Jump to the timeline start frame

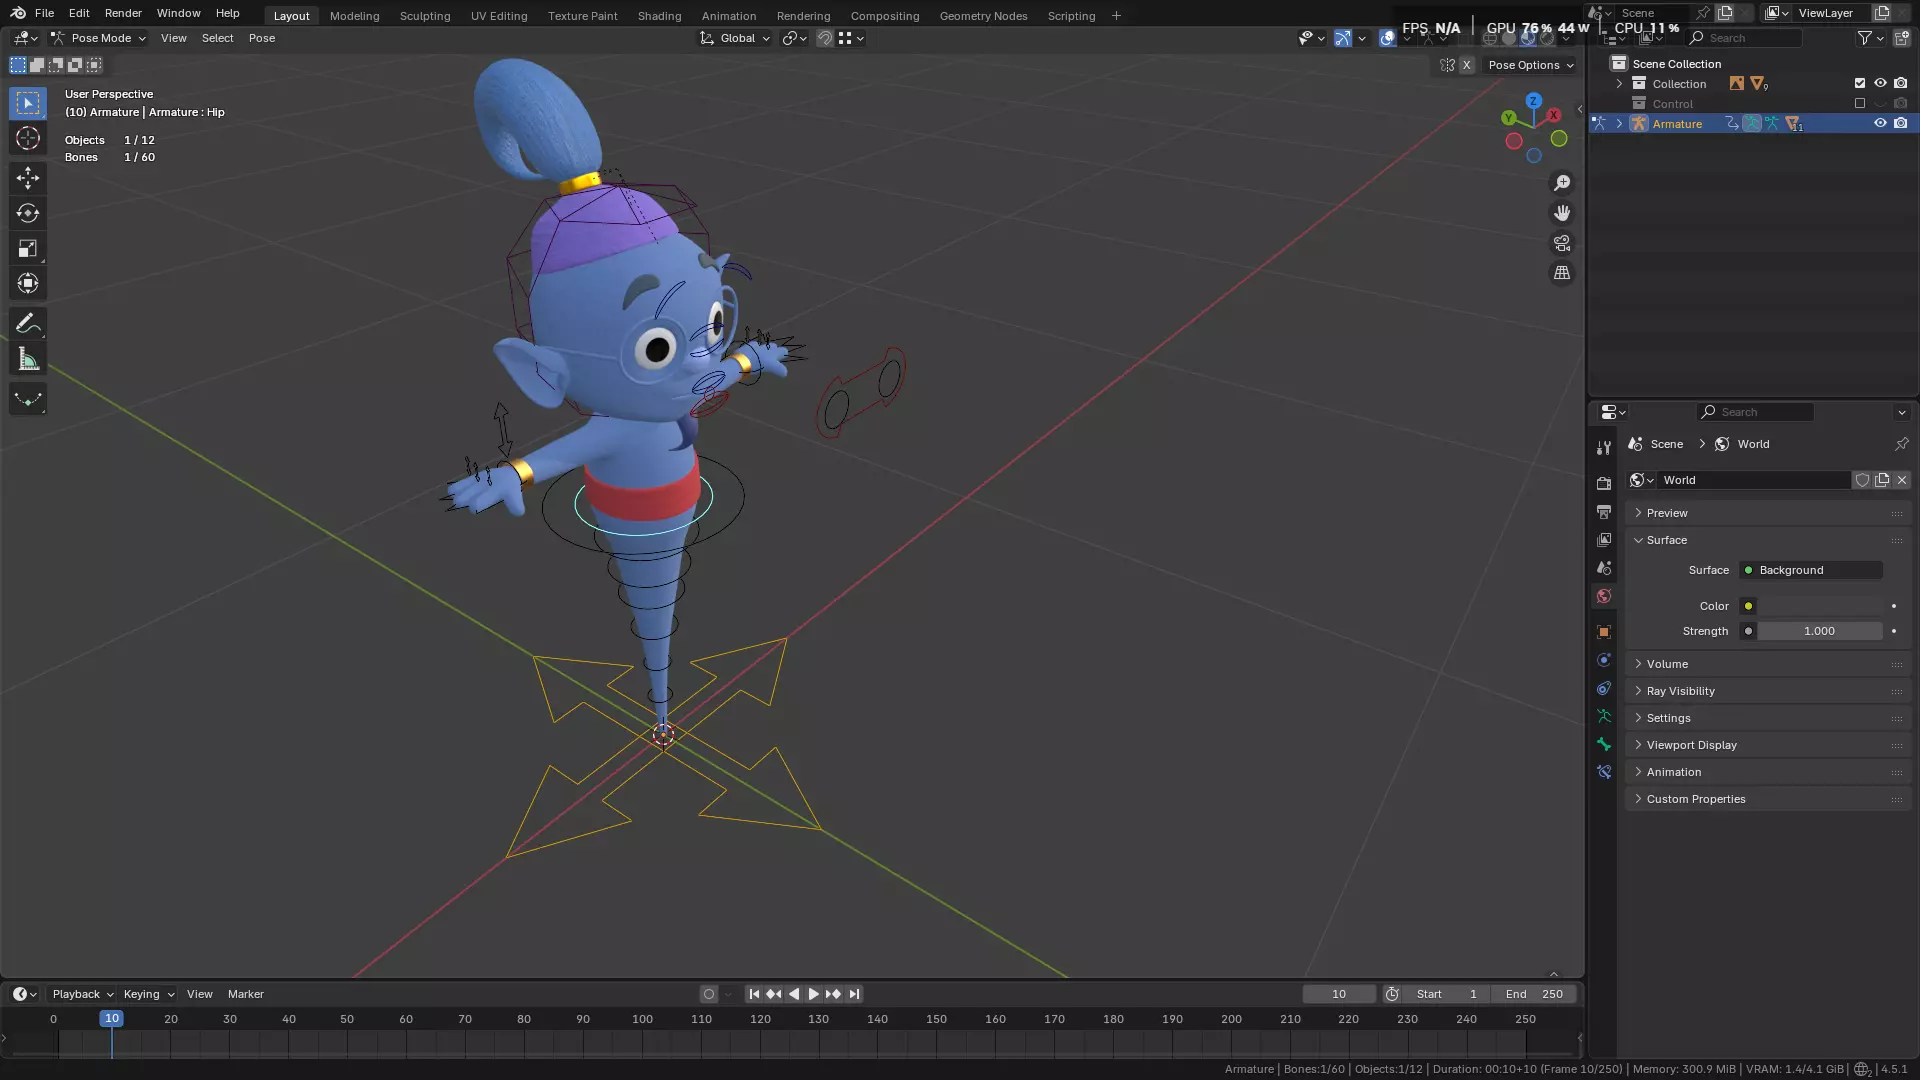[x=754, y=994]
